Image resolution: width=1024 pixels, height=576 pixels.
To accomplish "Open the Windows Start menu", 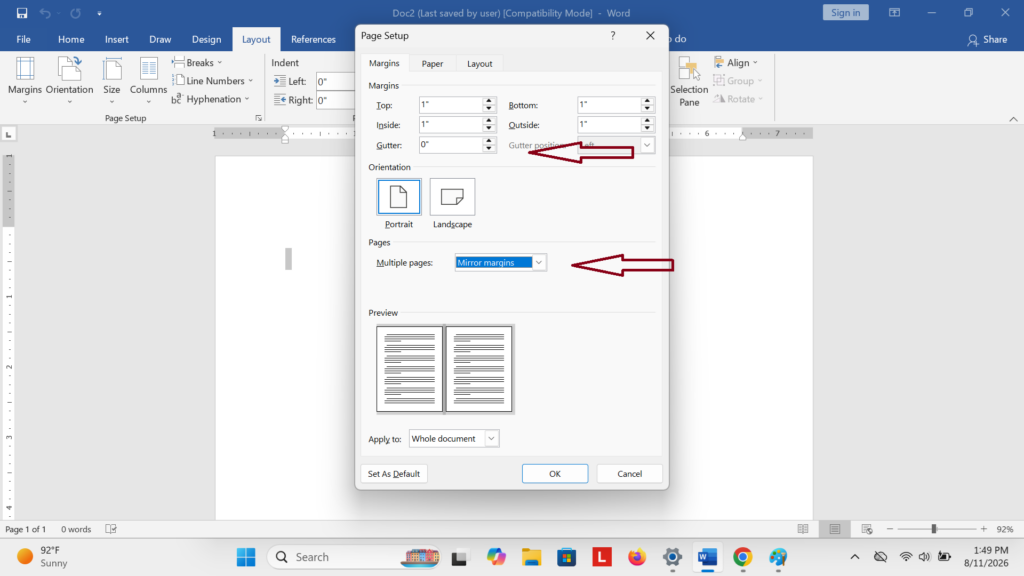I will pos(246,557).
